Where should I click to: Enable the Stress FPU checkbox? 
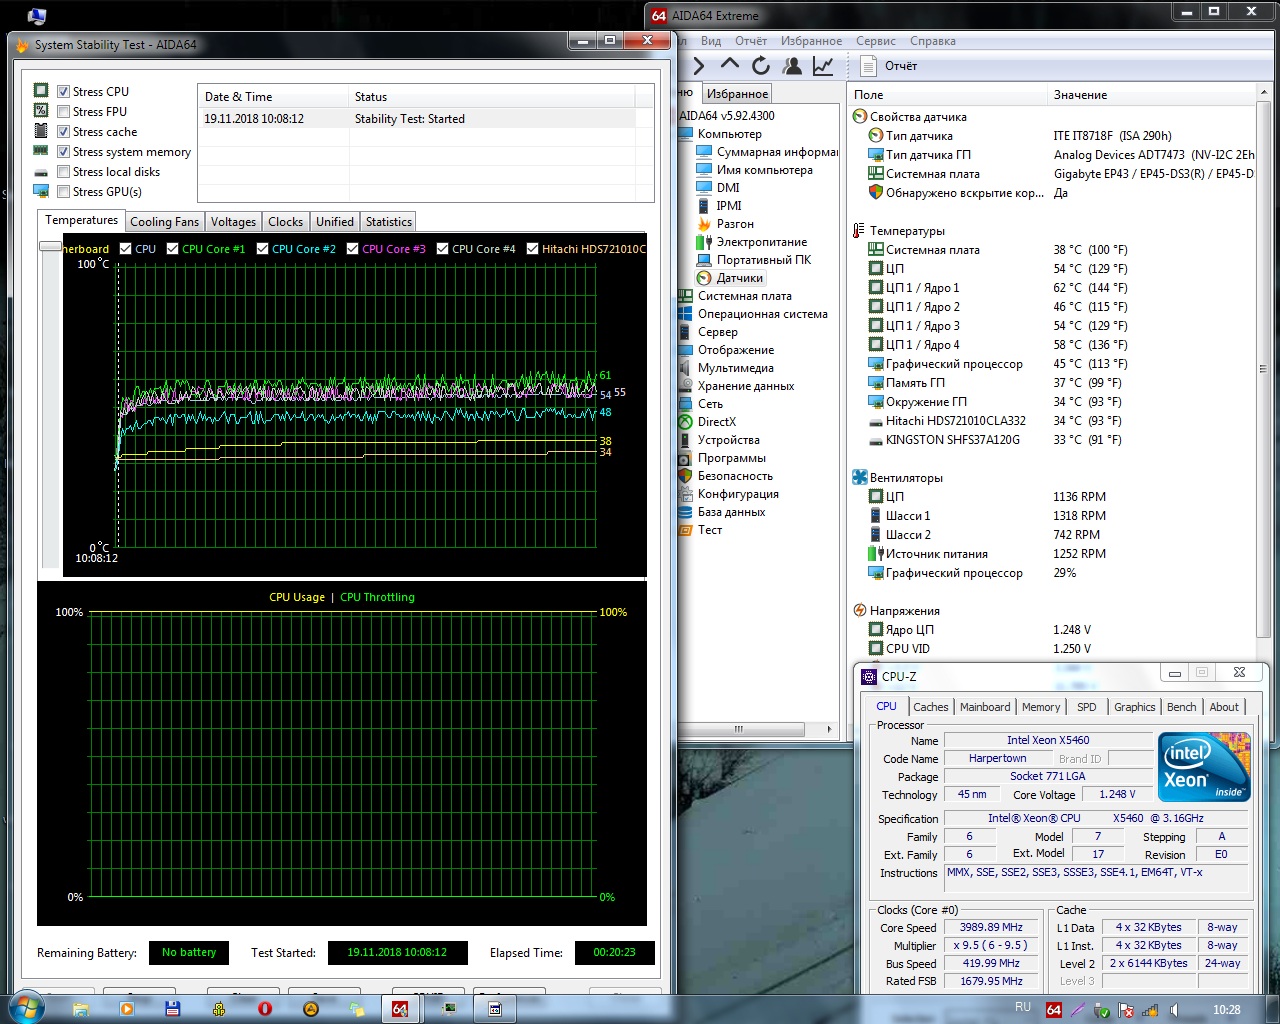click(x=64, y=112)
